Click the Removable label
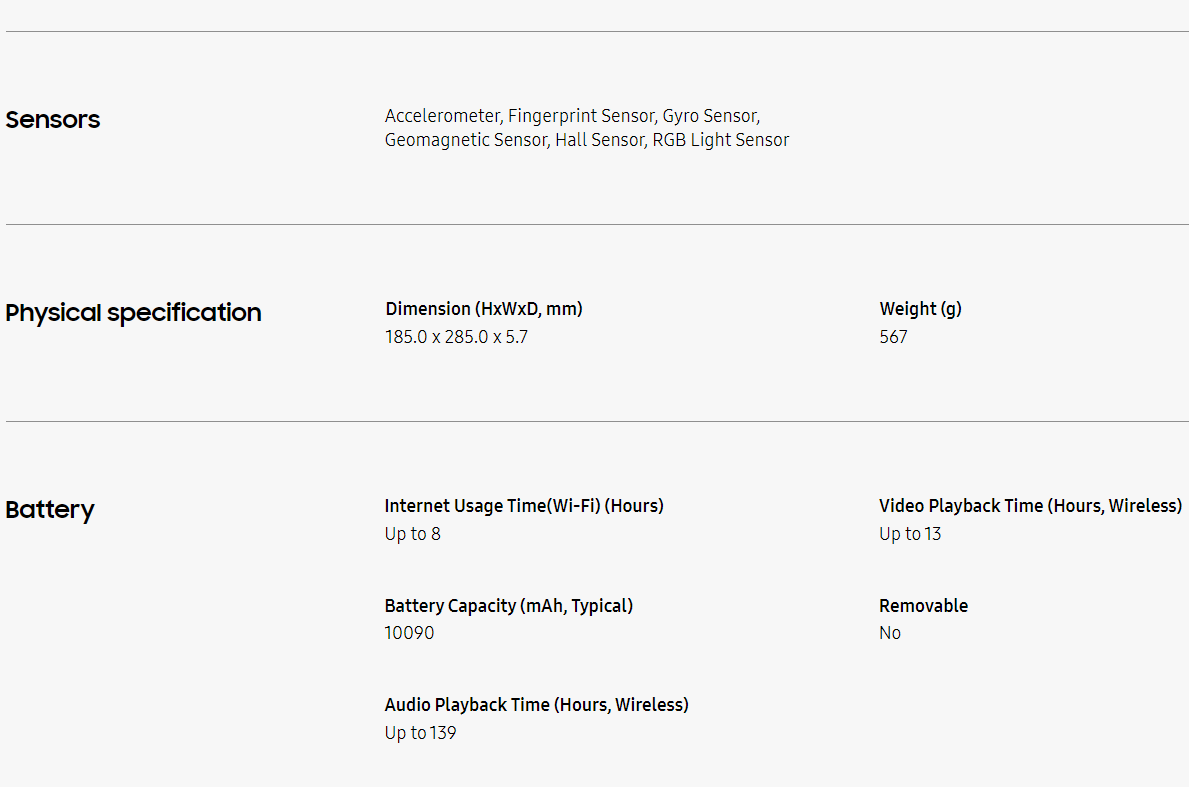Screen dimensions: 1189x787 (x=923, y=606)
